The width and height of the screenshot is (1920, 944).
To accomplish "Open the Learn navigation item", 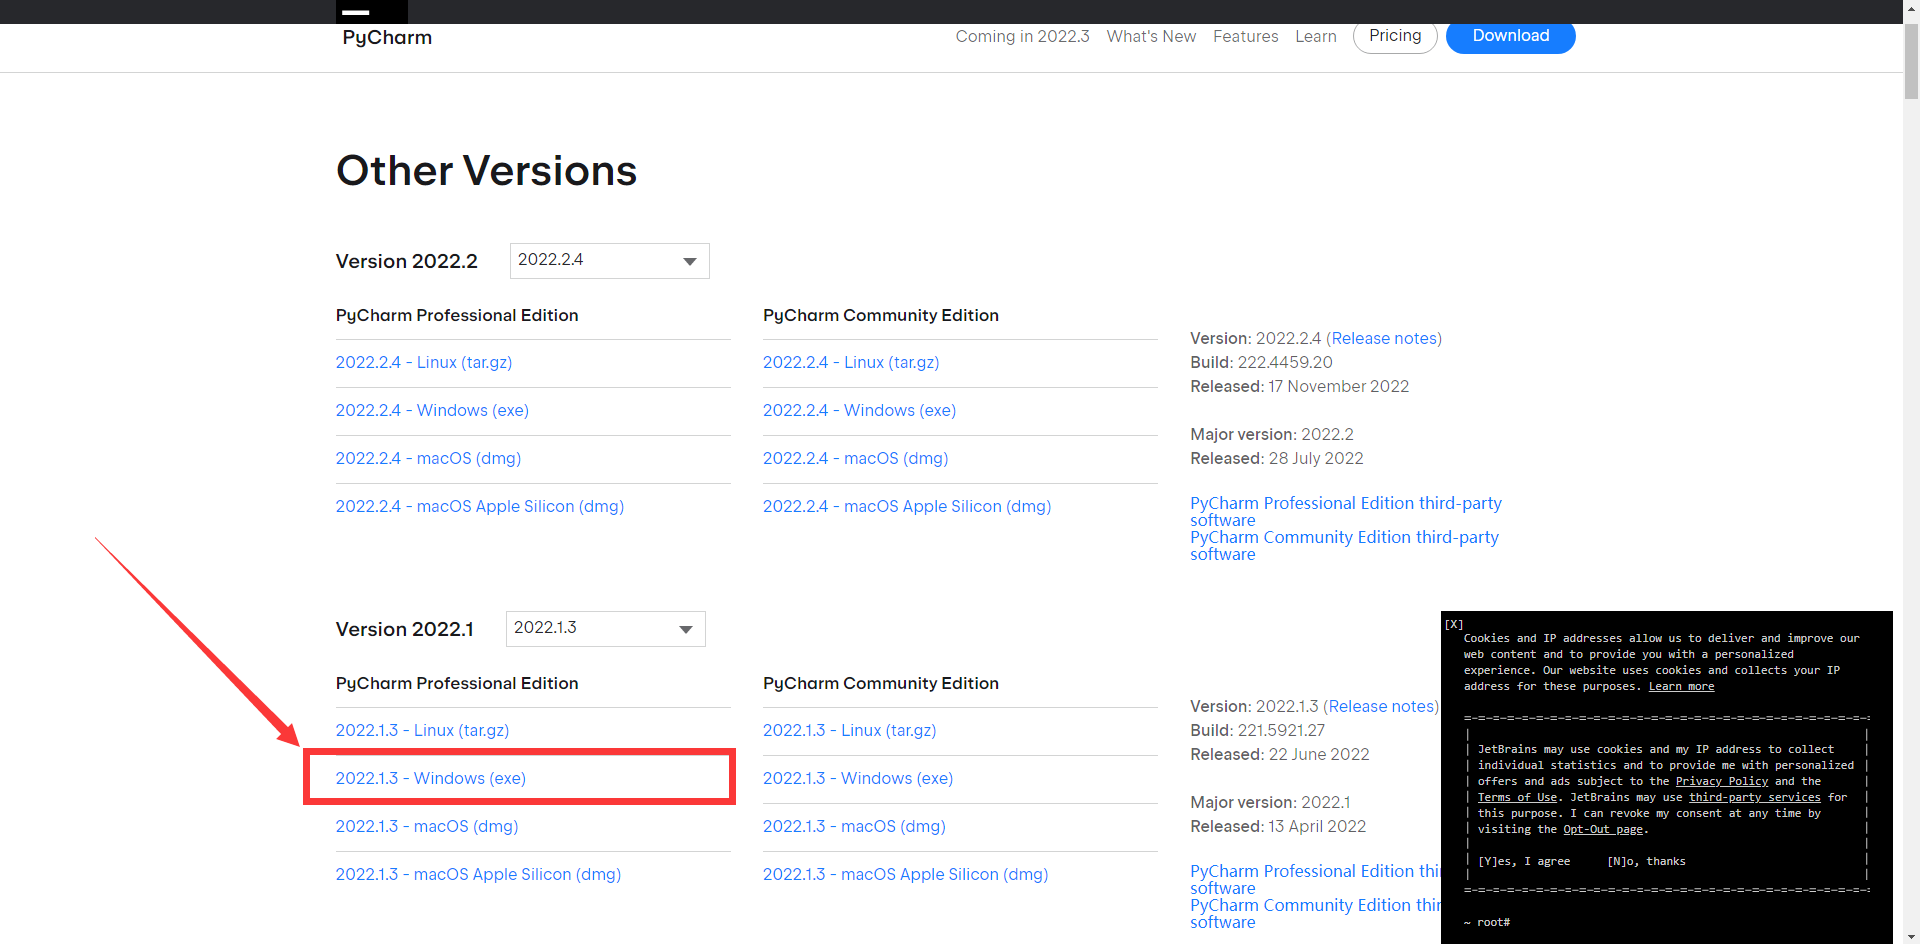I will point(1315,36).
